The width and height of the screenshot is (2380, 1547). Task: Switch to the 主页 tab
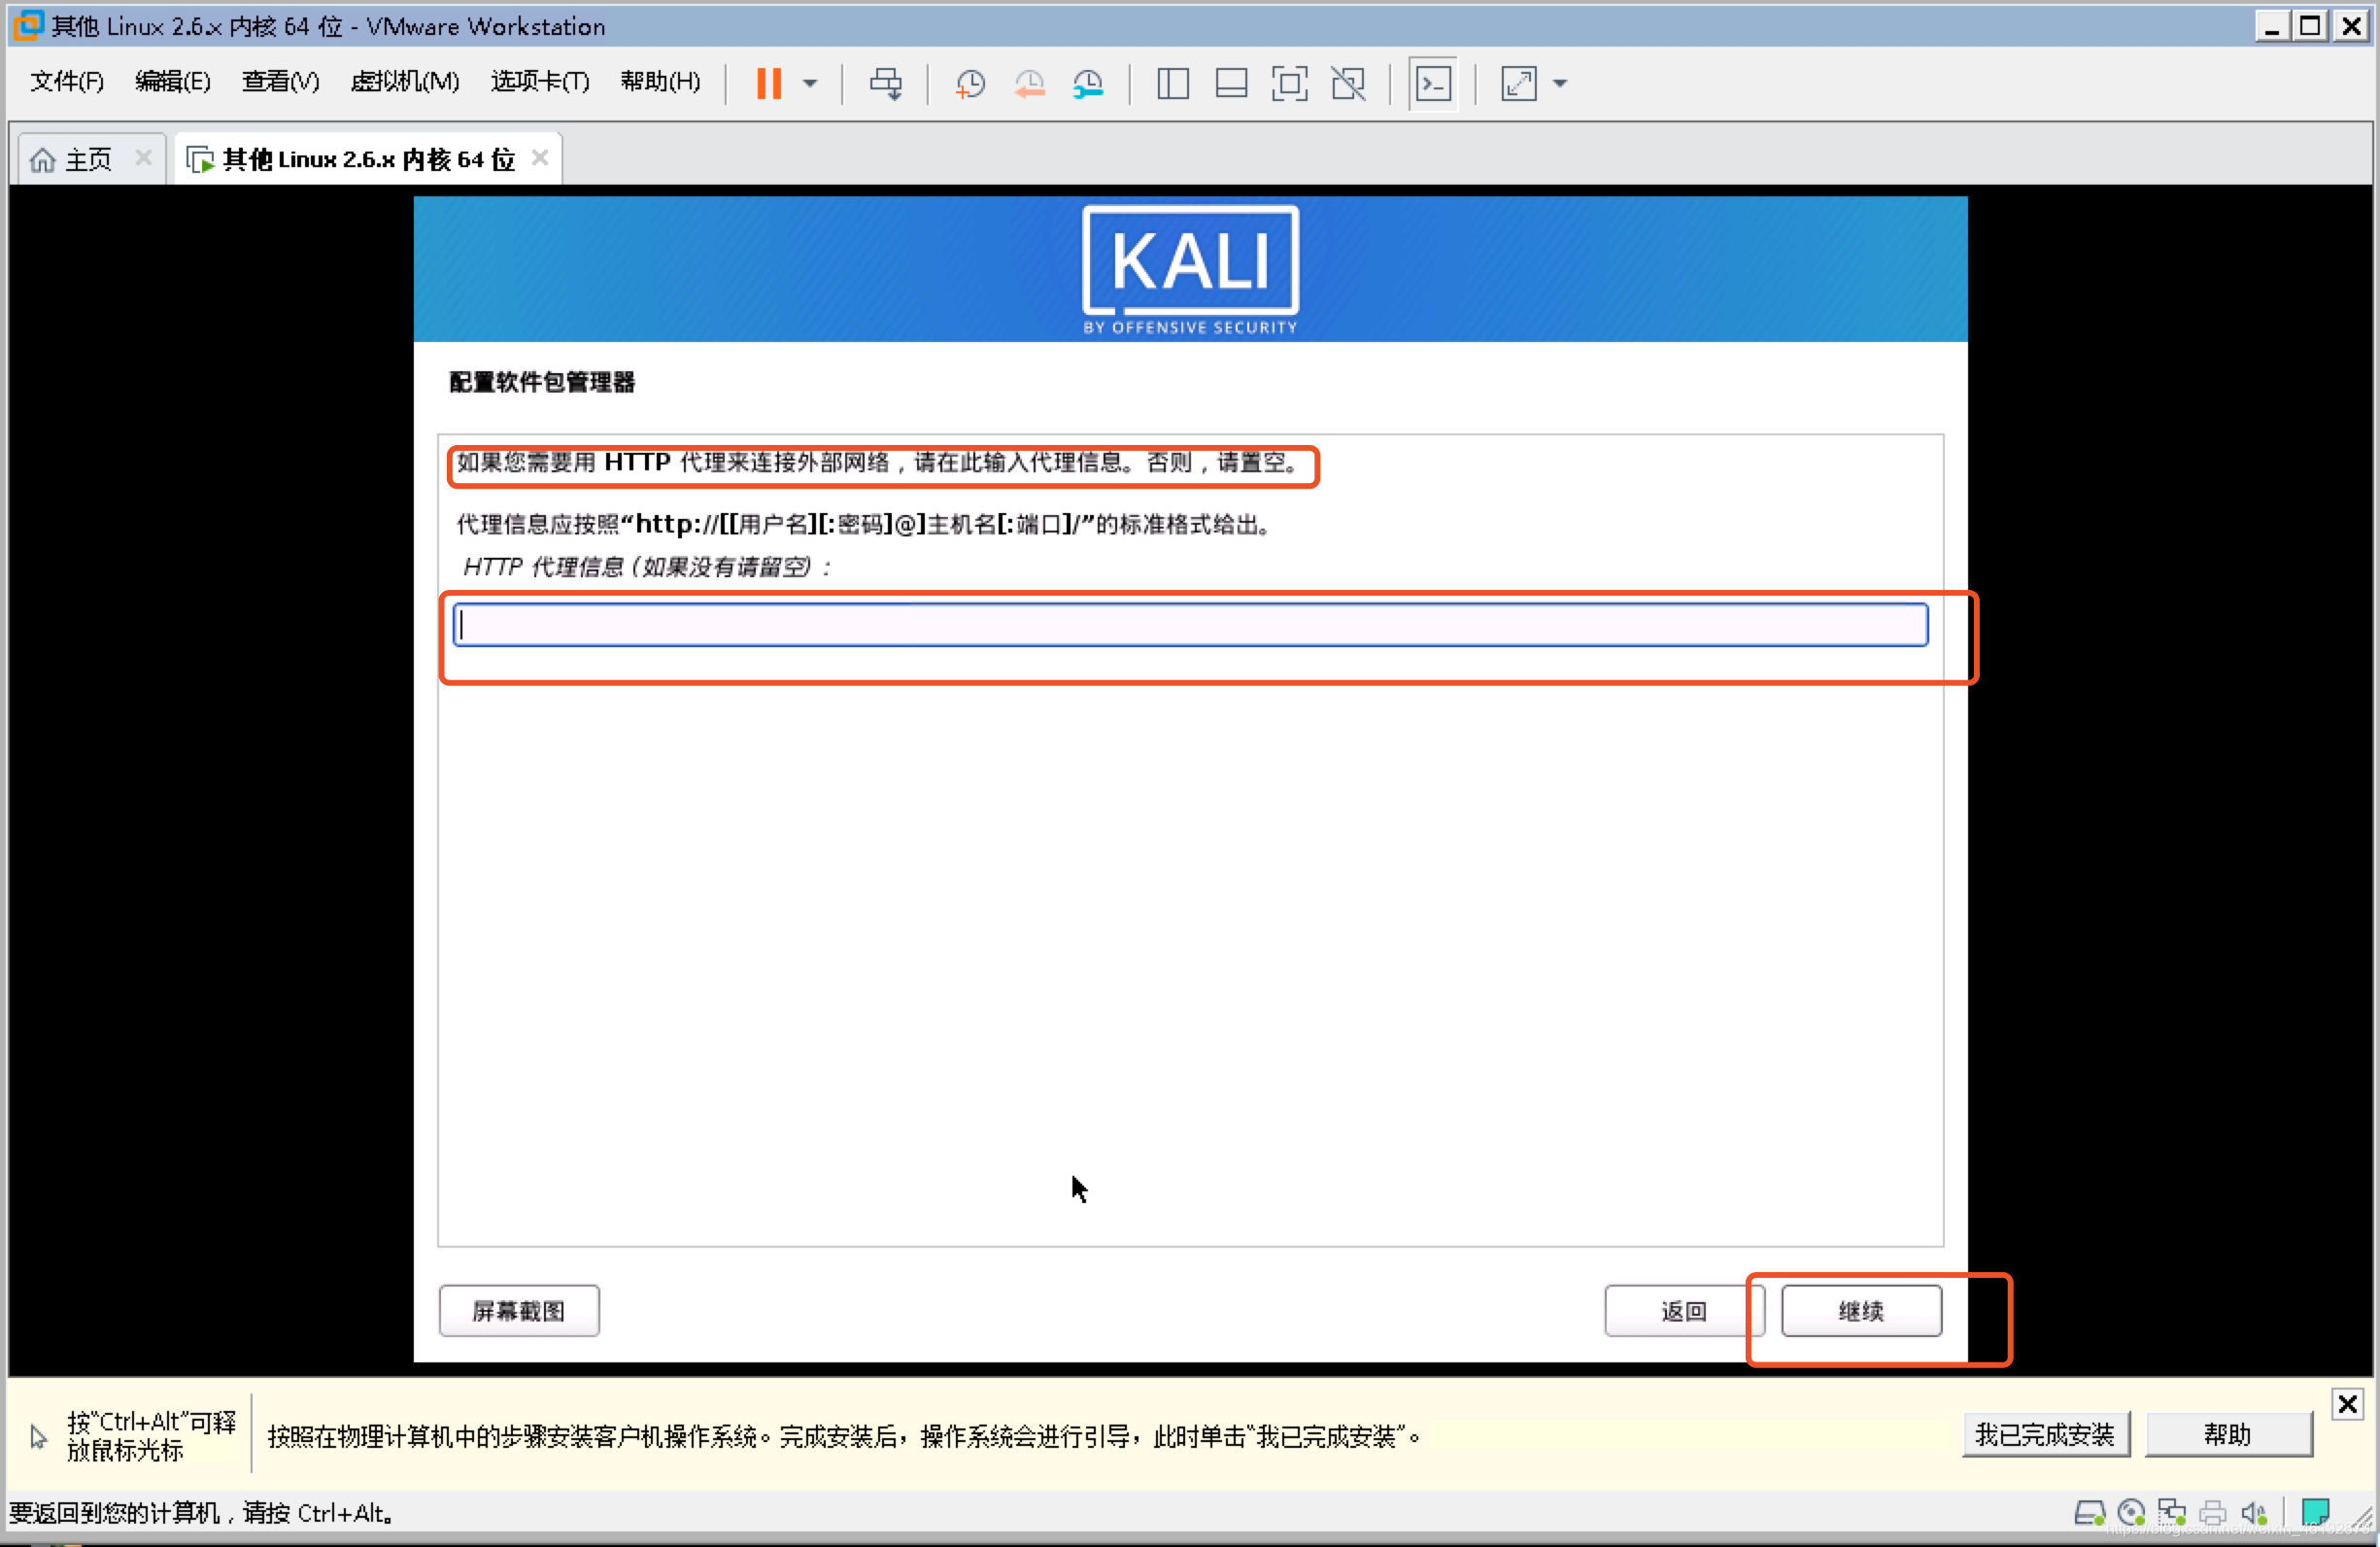(x=85, y=158)
